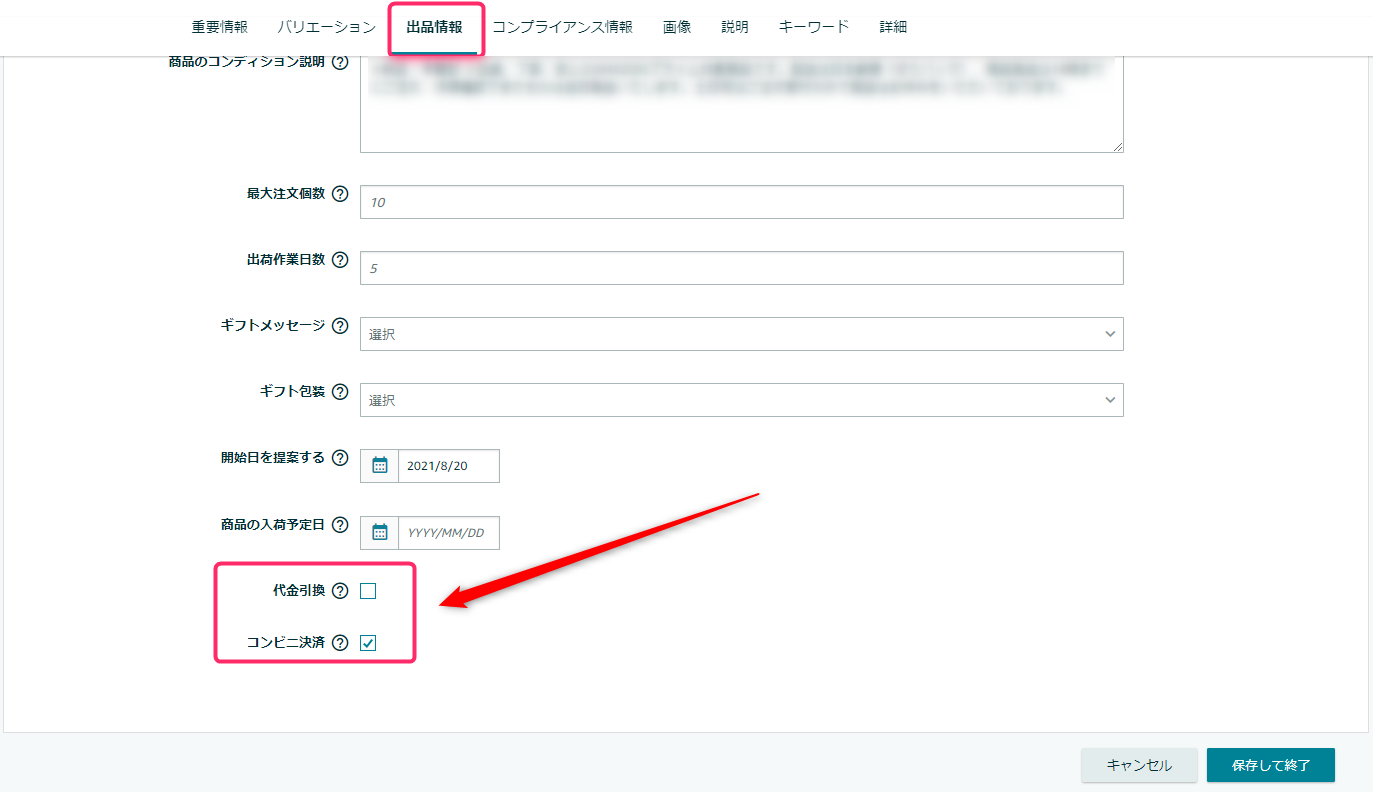Click the 最大注文個数 input field
The height and width of the screenshot is (792, 1373).
pyautogui.click(x=741, y=202)
